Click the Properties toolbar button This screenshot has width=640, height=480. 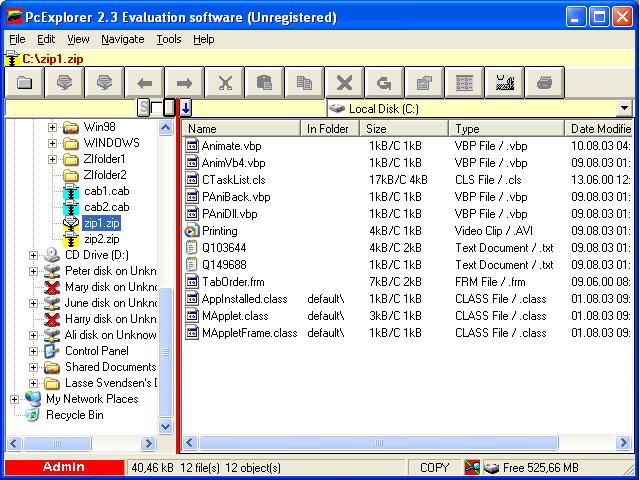pos(424,83)
